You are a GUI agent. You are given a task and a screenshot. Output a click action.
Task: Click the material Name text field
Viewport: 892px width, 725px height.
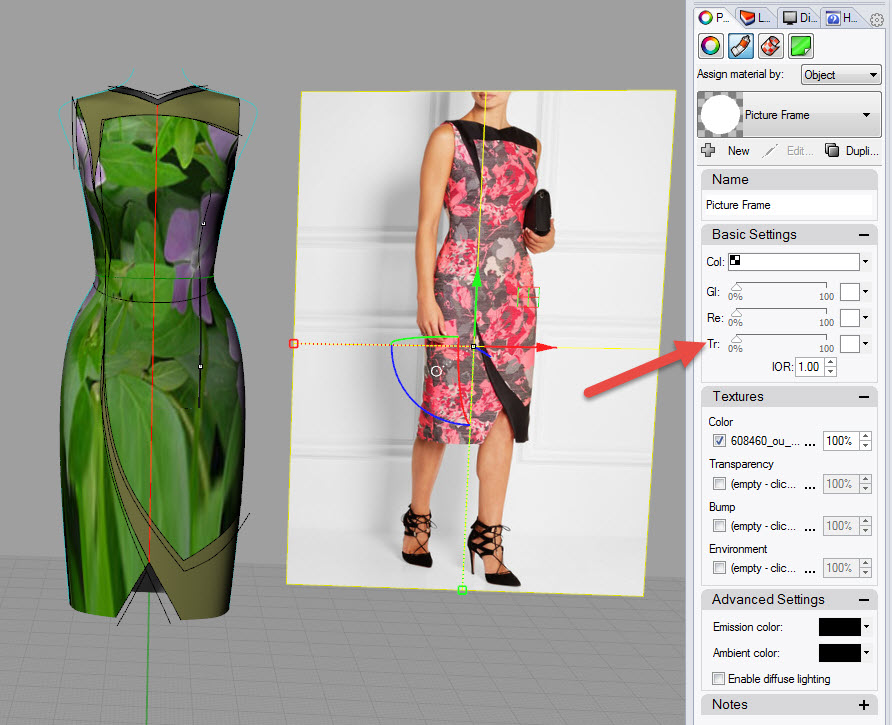(x=788, y=205)
